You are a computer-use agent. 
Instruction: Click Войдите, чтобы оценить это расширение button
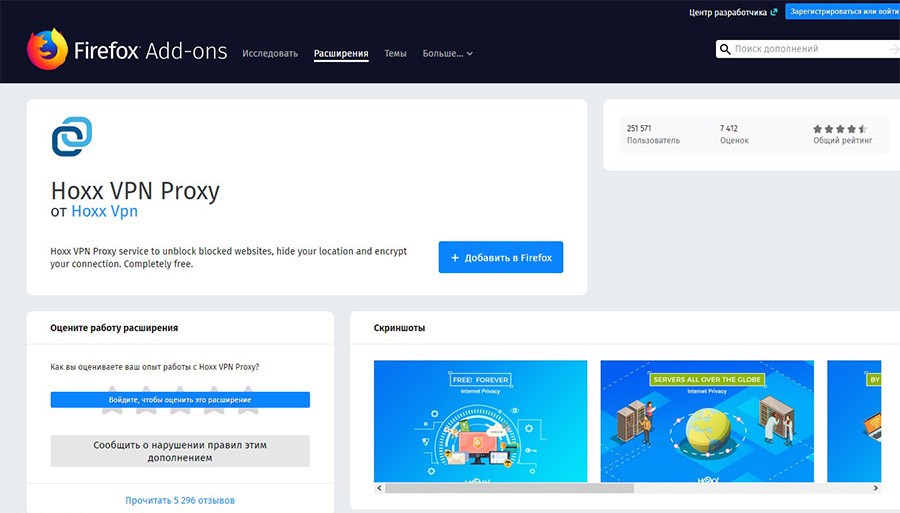(180, 400)
